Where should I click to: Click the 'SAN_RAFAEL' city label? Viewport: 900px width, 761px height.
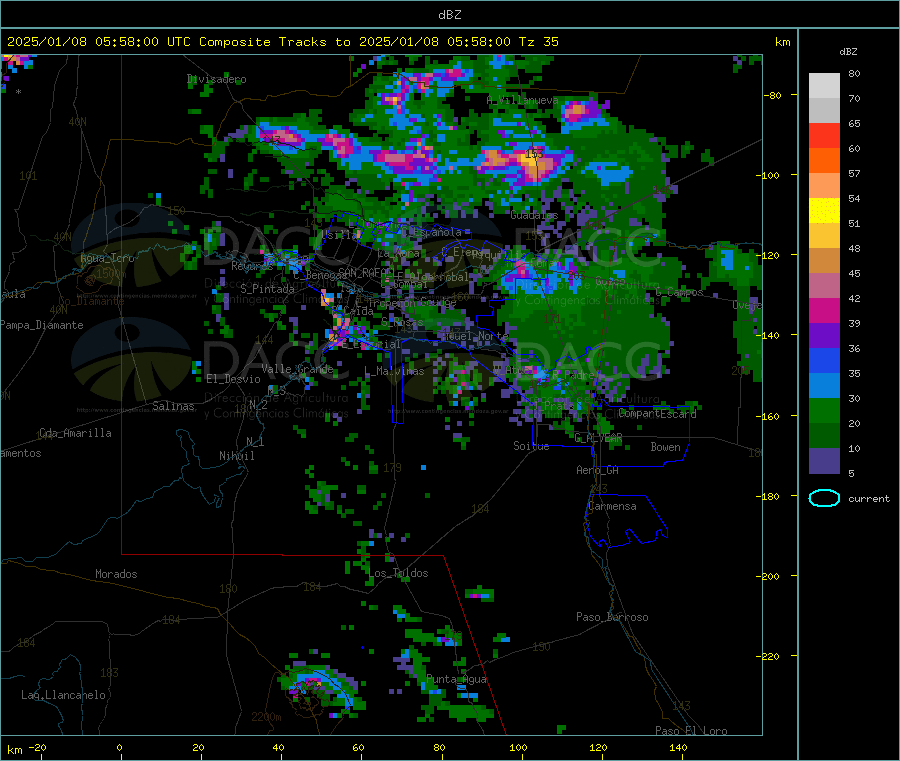pos(365,273)
